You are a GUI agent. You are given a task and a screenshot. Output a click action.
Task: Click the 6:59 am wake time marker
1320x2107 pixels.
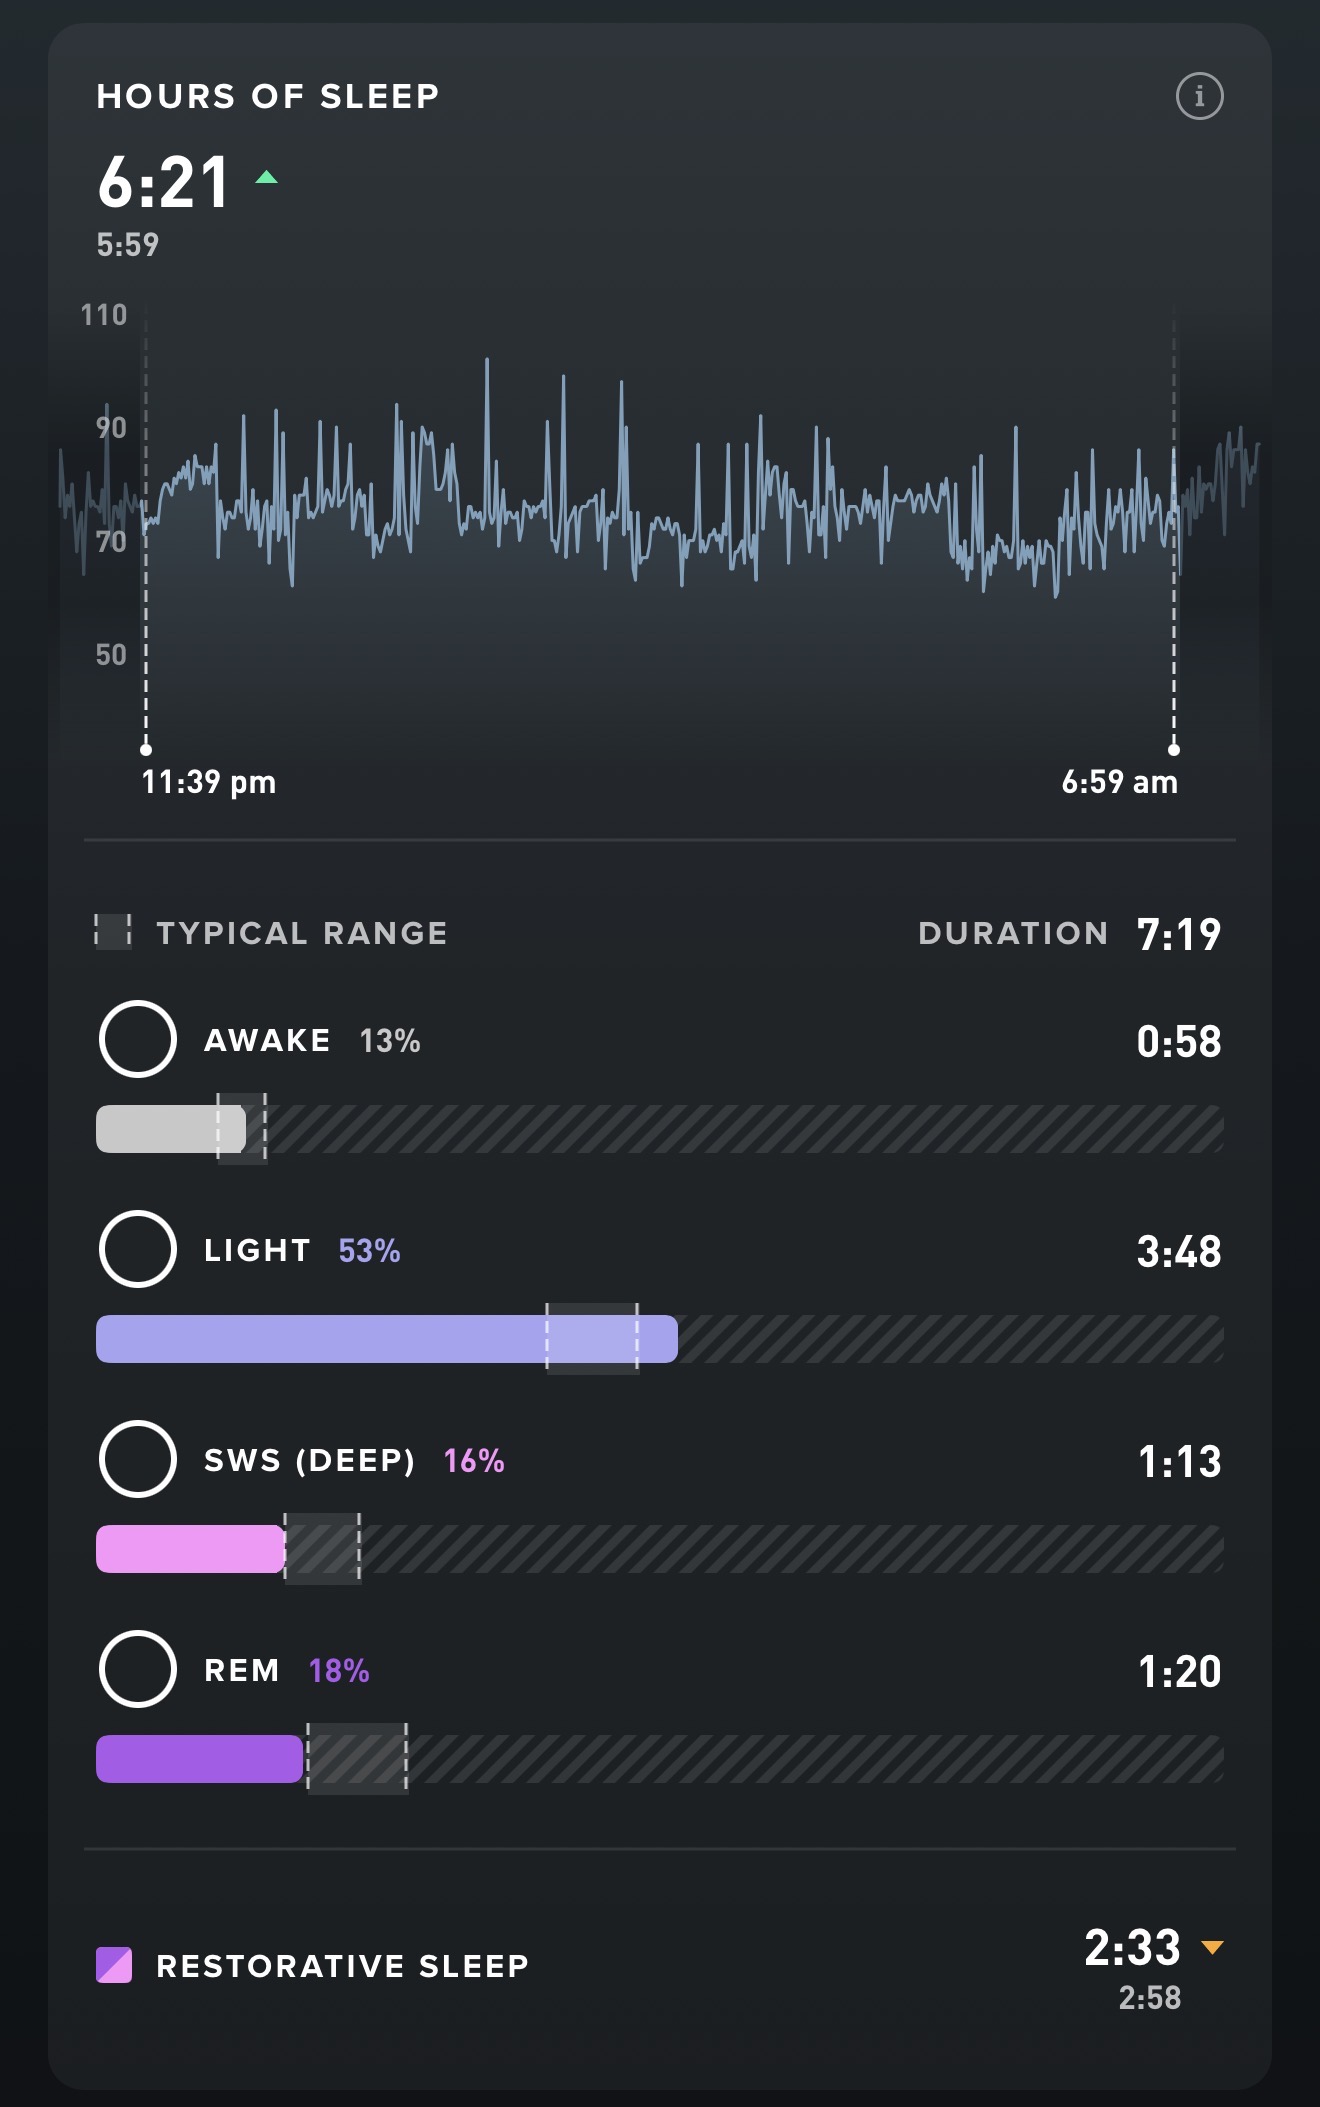tap(1174, 749)
